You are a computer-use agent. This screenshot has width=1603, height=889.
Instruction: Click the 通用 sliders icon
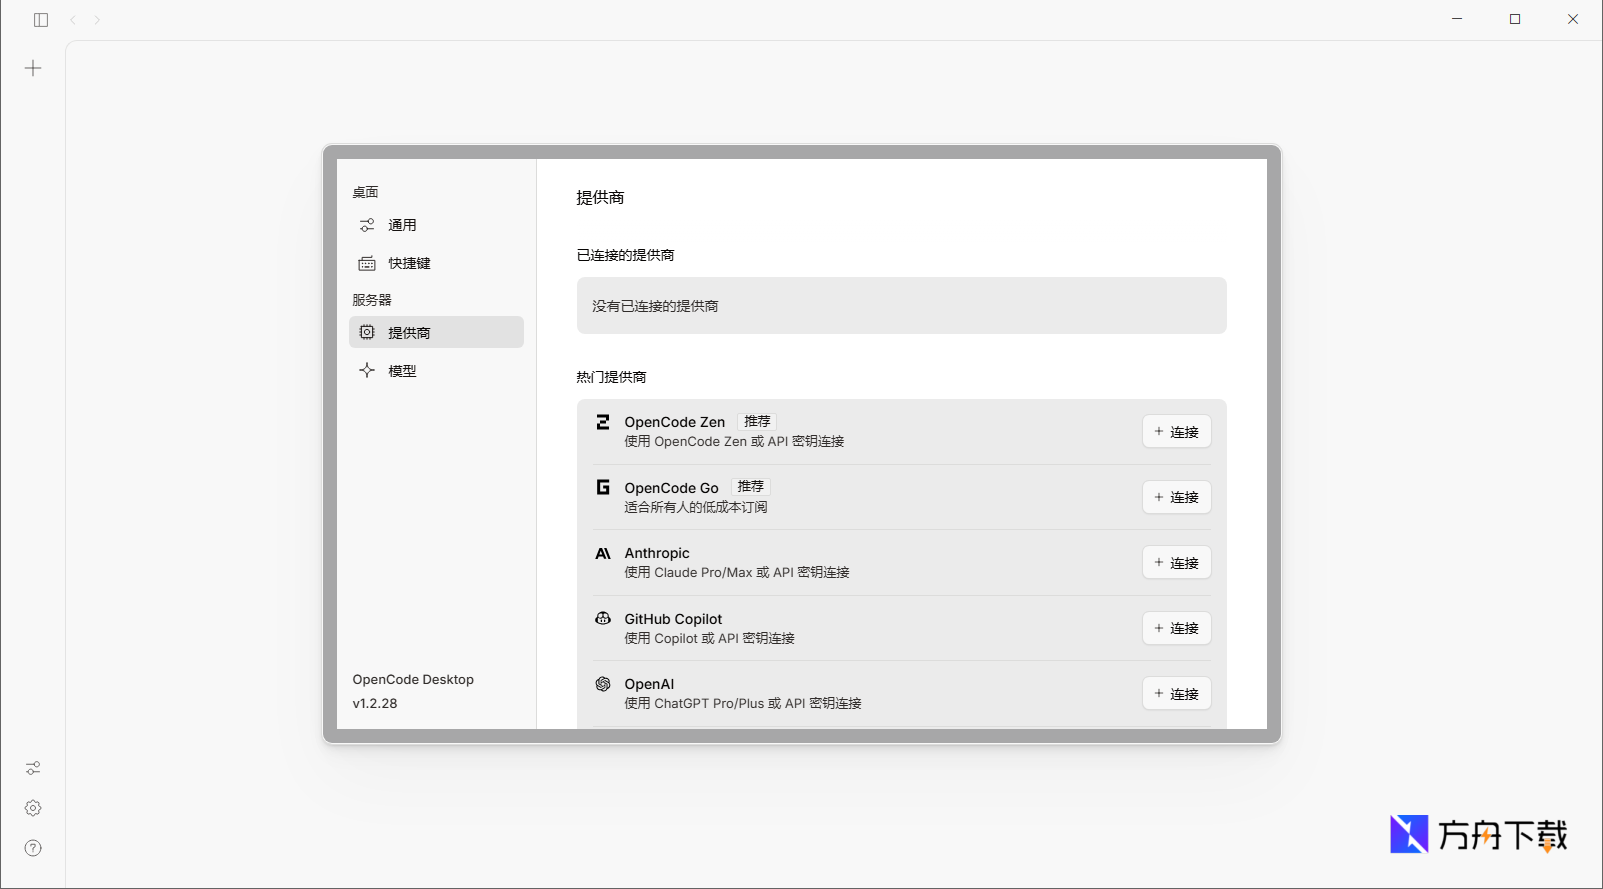point(367,225)
